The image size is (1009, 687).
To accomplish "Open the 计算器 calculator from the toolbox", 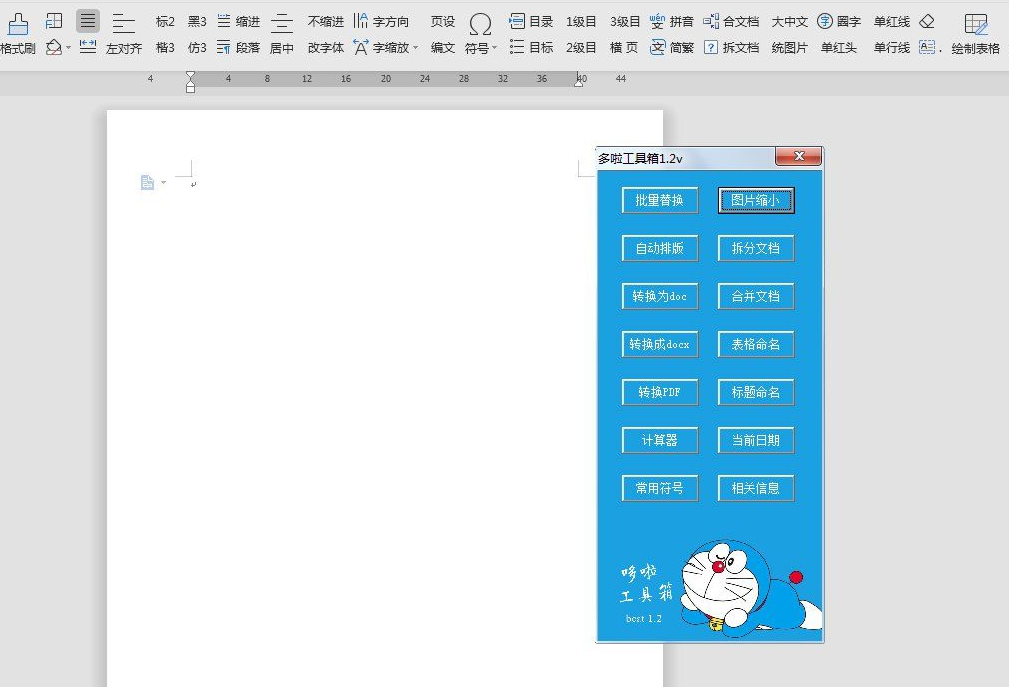I will (x=659, y=440).
